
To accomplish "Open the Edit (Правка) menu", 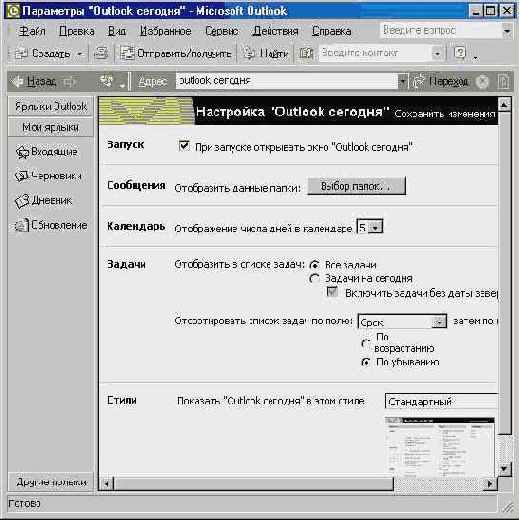I will click(77, 31).
